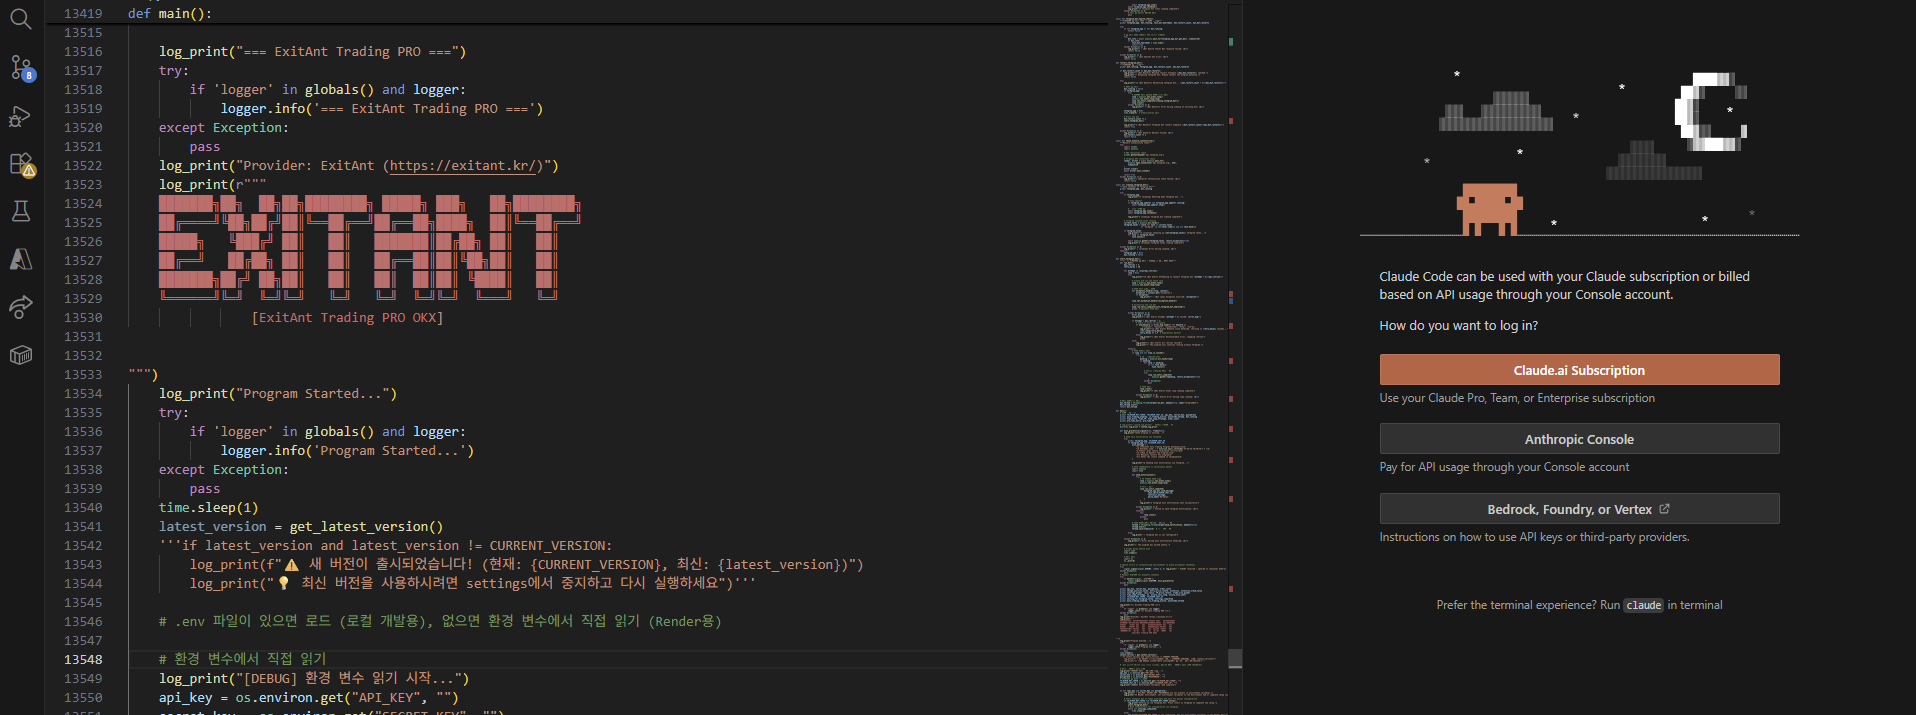The height and width of the screenshot is (715, 1916).
Task: Click the editor minimap
Action: (1169, 358)
